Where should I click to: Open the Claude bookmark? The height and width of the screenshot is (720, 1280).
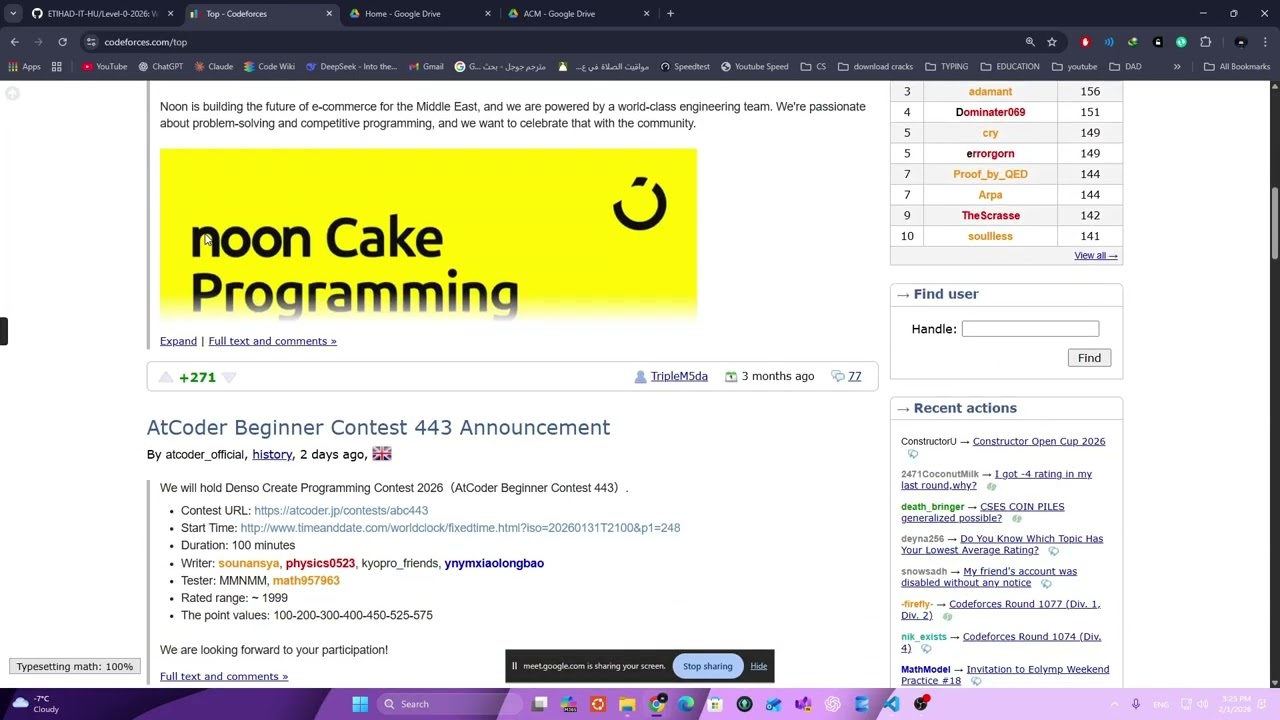coord(214,67)
